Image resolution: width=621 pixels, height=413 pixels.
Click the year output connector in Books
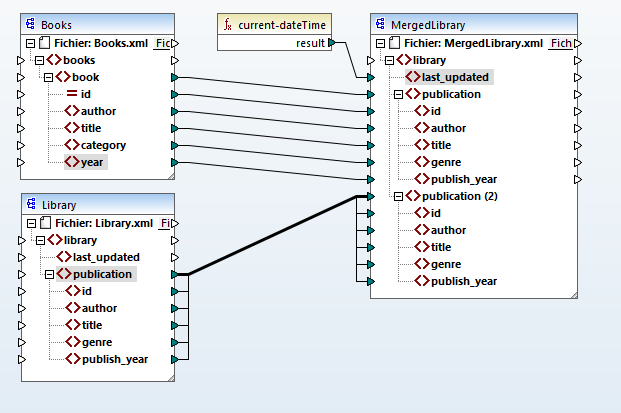pos(176,162)
